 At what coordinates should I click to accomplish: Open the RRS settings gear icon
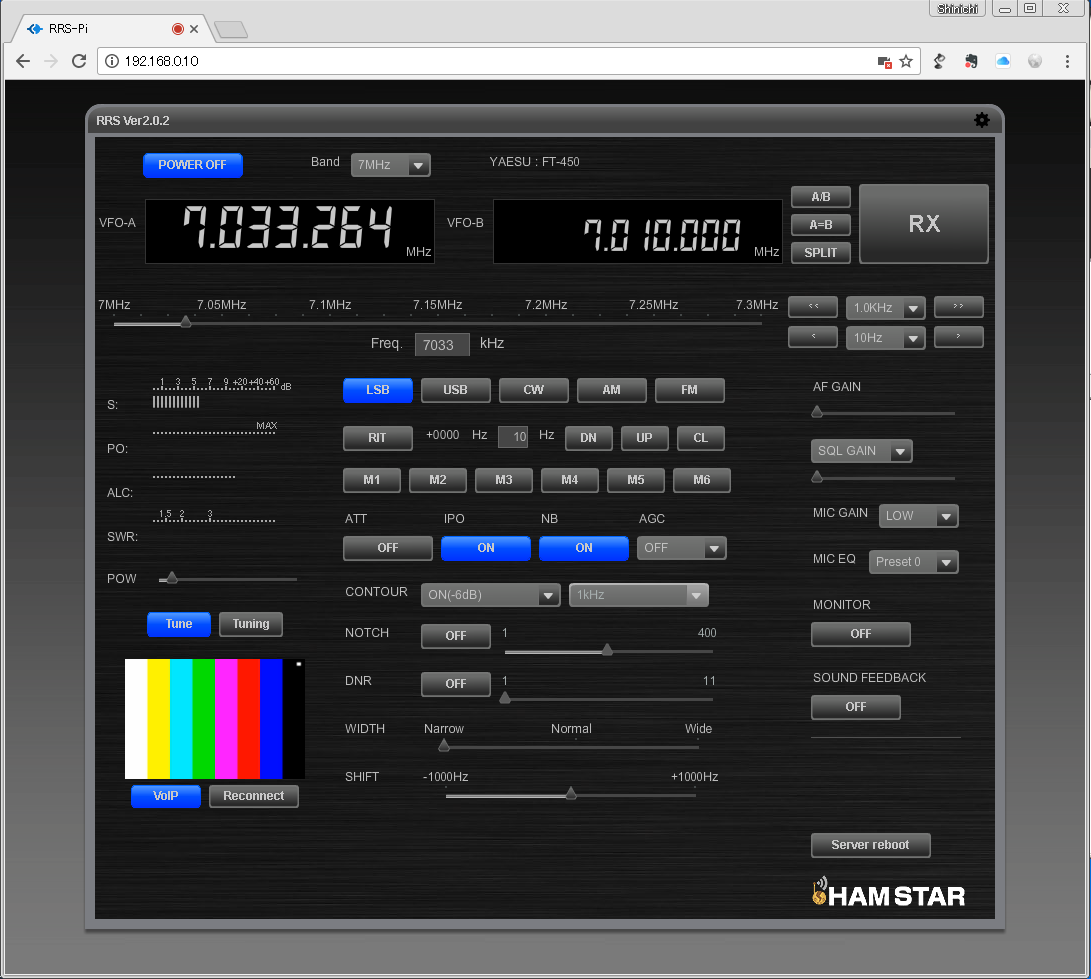click(981, 120)
